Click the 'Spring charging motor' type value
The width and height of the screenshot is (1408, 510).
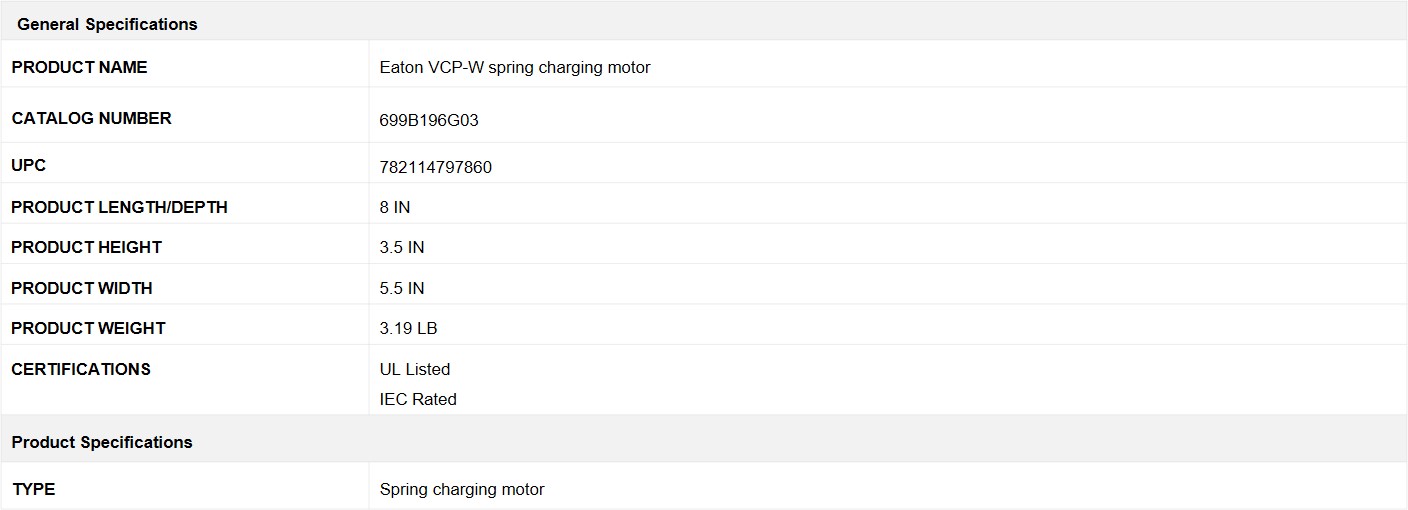[x=462, y=490]
